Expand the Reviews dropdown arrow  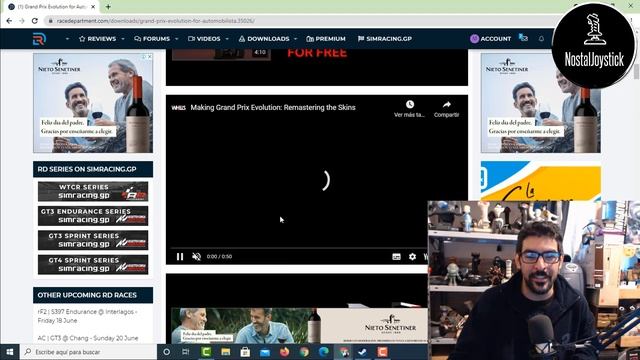(123, 39)
